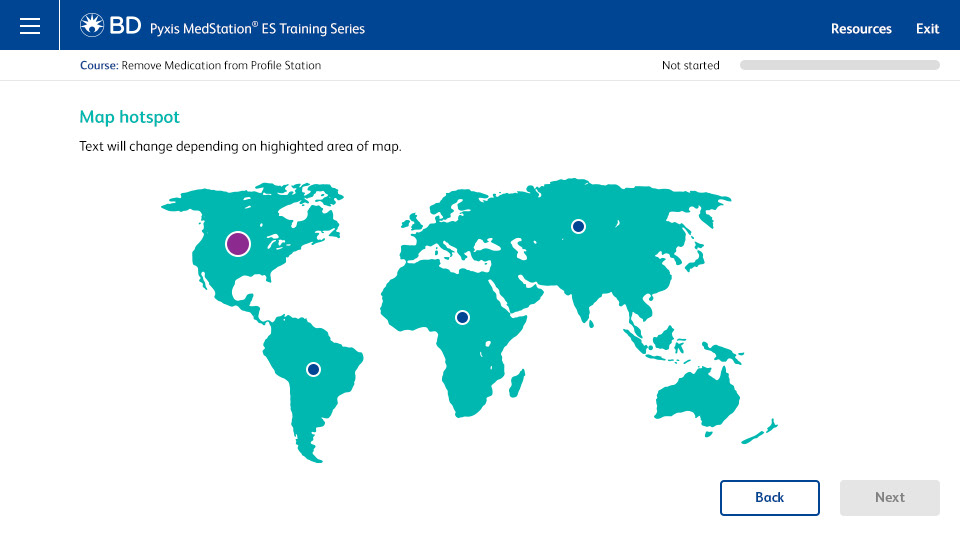Viewport: 960px width, 540px height.
Task: Click the Remove Medication from Profile Station course name
Action: pyautogui.click(x=221, y=66)
